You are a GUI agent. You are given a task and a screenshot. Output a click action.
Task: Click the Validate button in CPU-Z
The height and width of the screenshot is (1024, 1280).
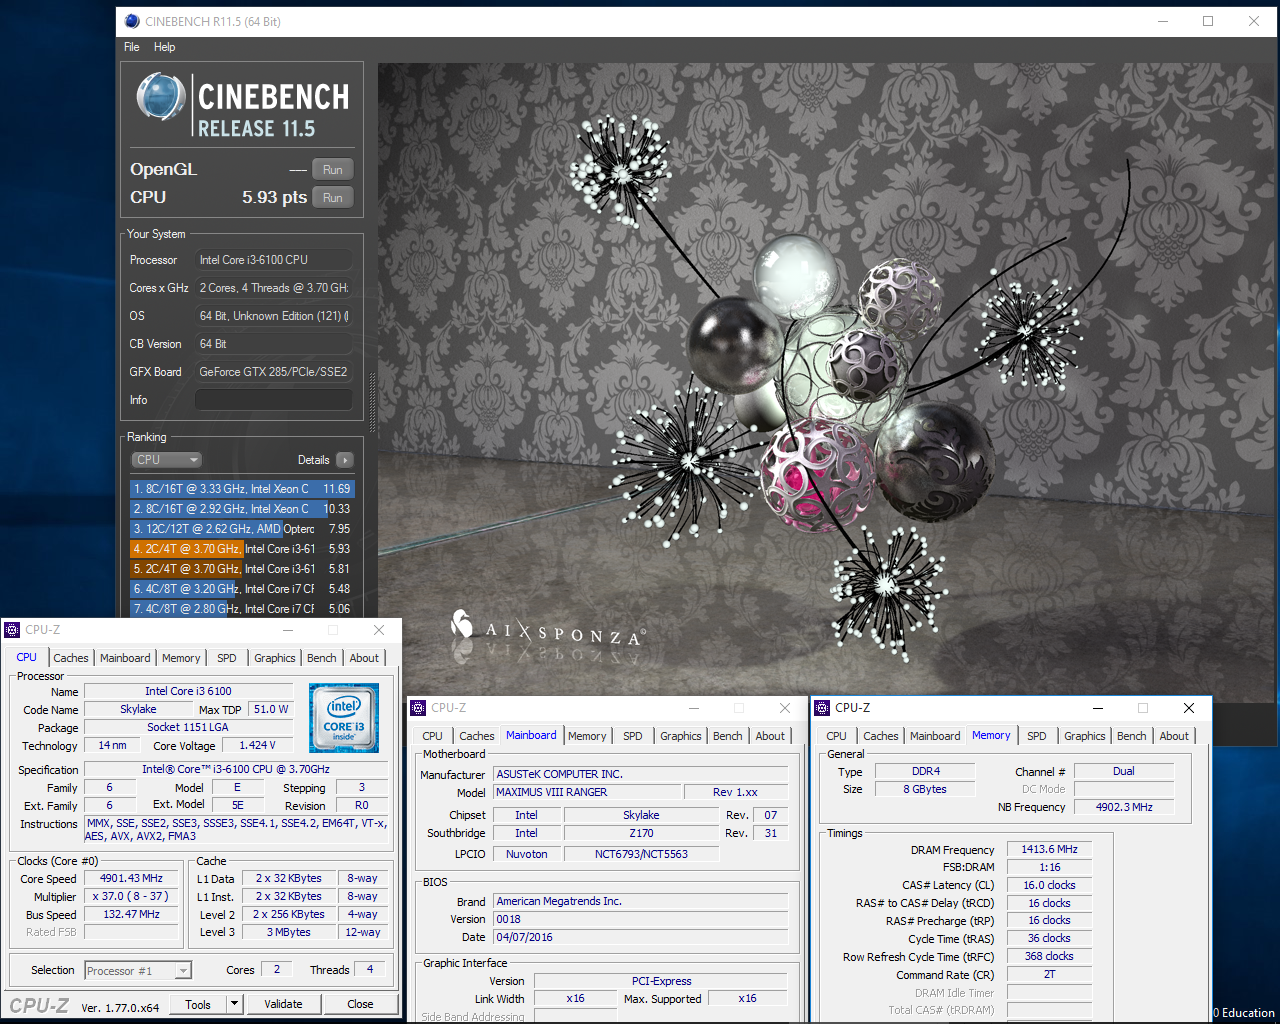pos(283,1004)
